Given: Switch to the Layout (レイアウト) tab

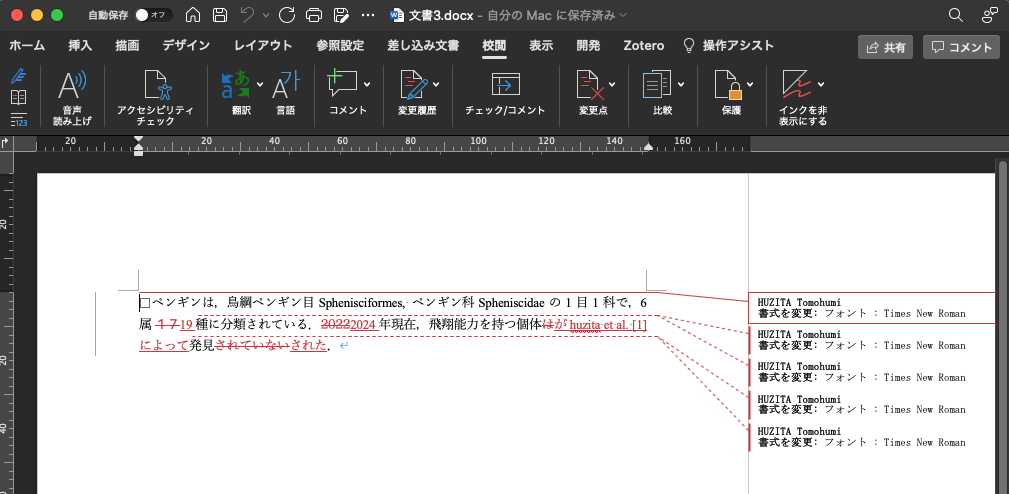Looking at the screenshot, I should [263, 46].
